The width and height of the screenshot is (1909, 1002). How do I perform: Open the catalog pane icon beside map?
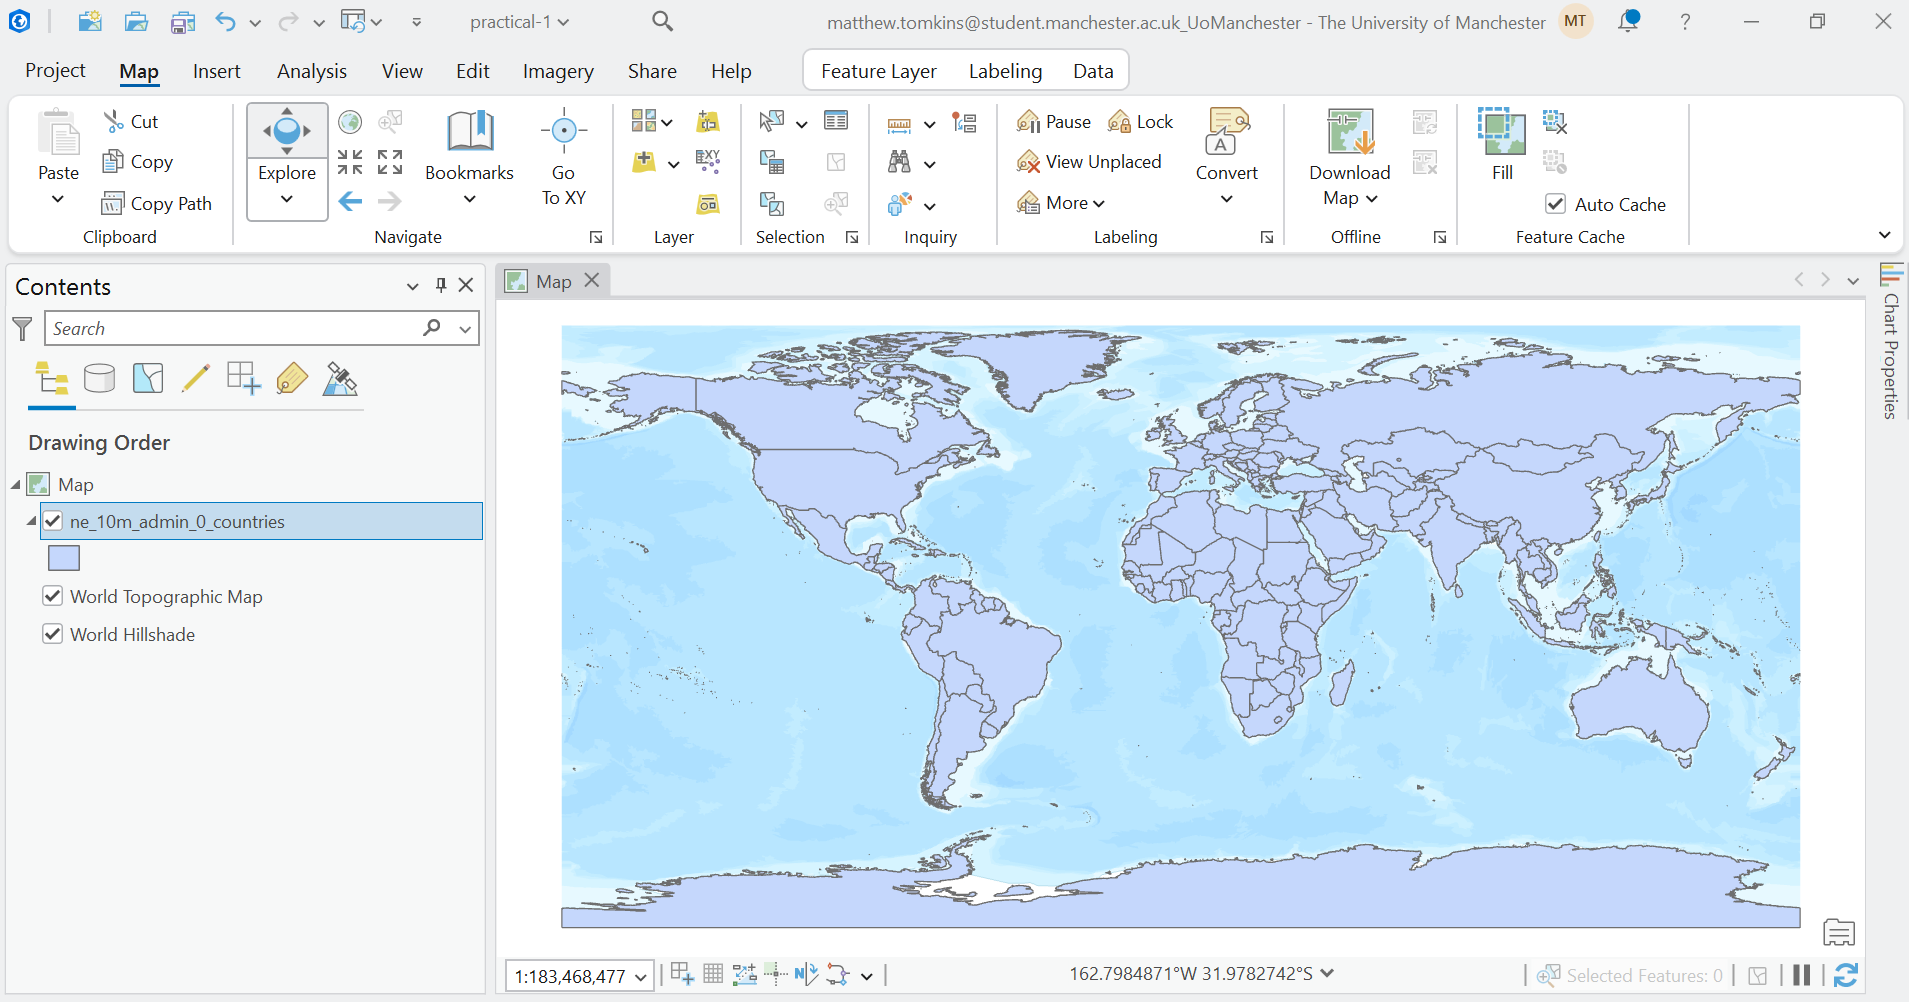[x=1839, y=932]
